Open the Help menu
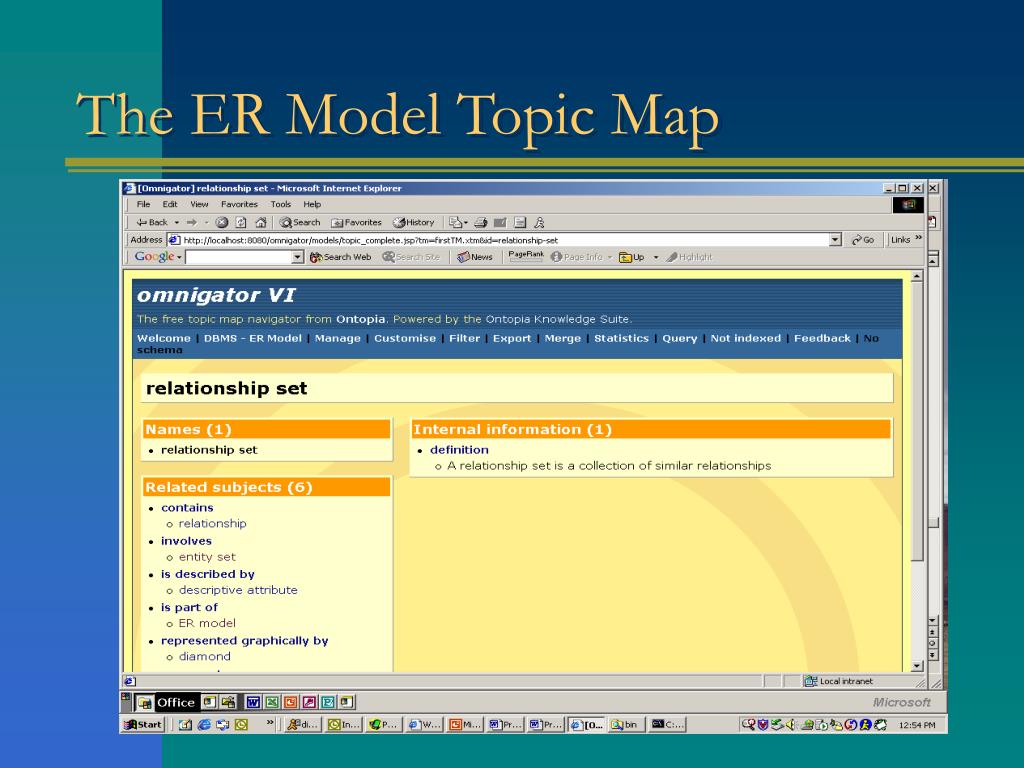 (x=312, y=204)
